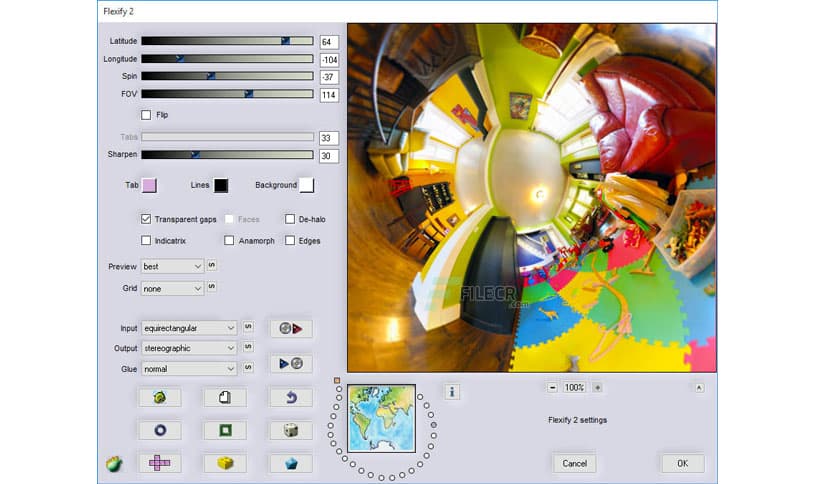
Task: Uncheck Transparent gaps checkbox
Action: (x=146, y=219)
